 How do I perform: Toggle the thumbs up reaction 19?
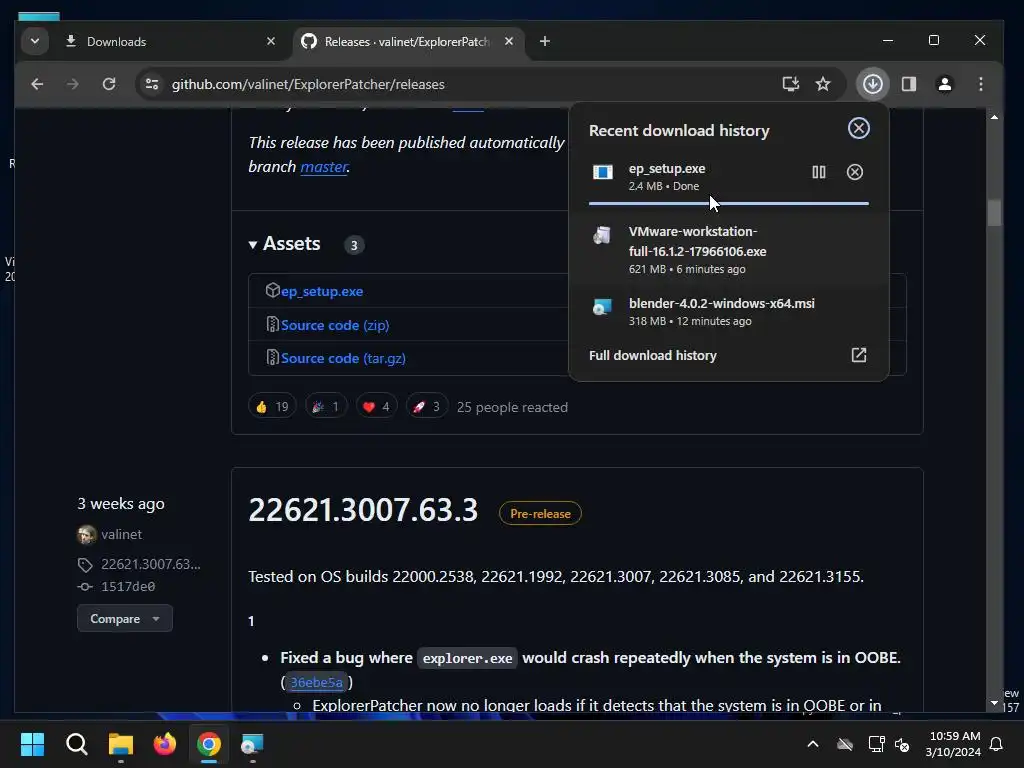(x=272, y=407)
